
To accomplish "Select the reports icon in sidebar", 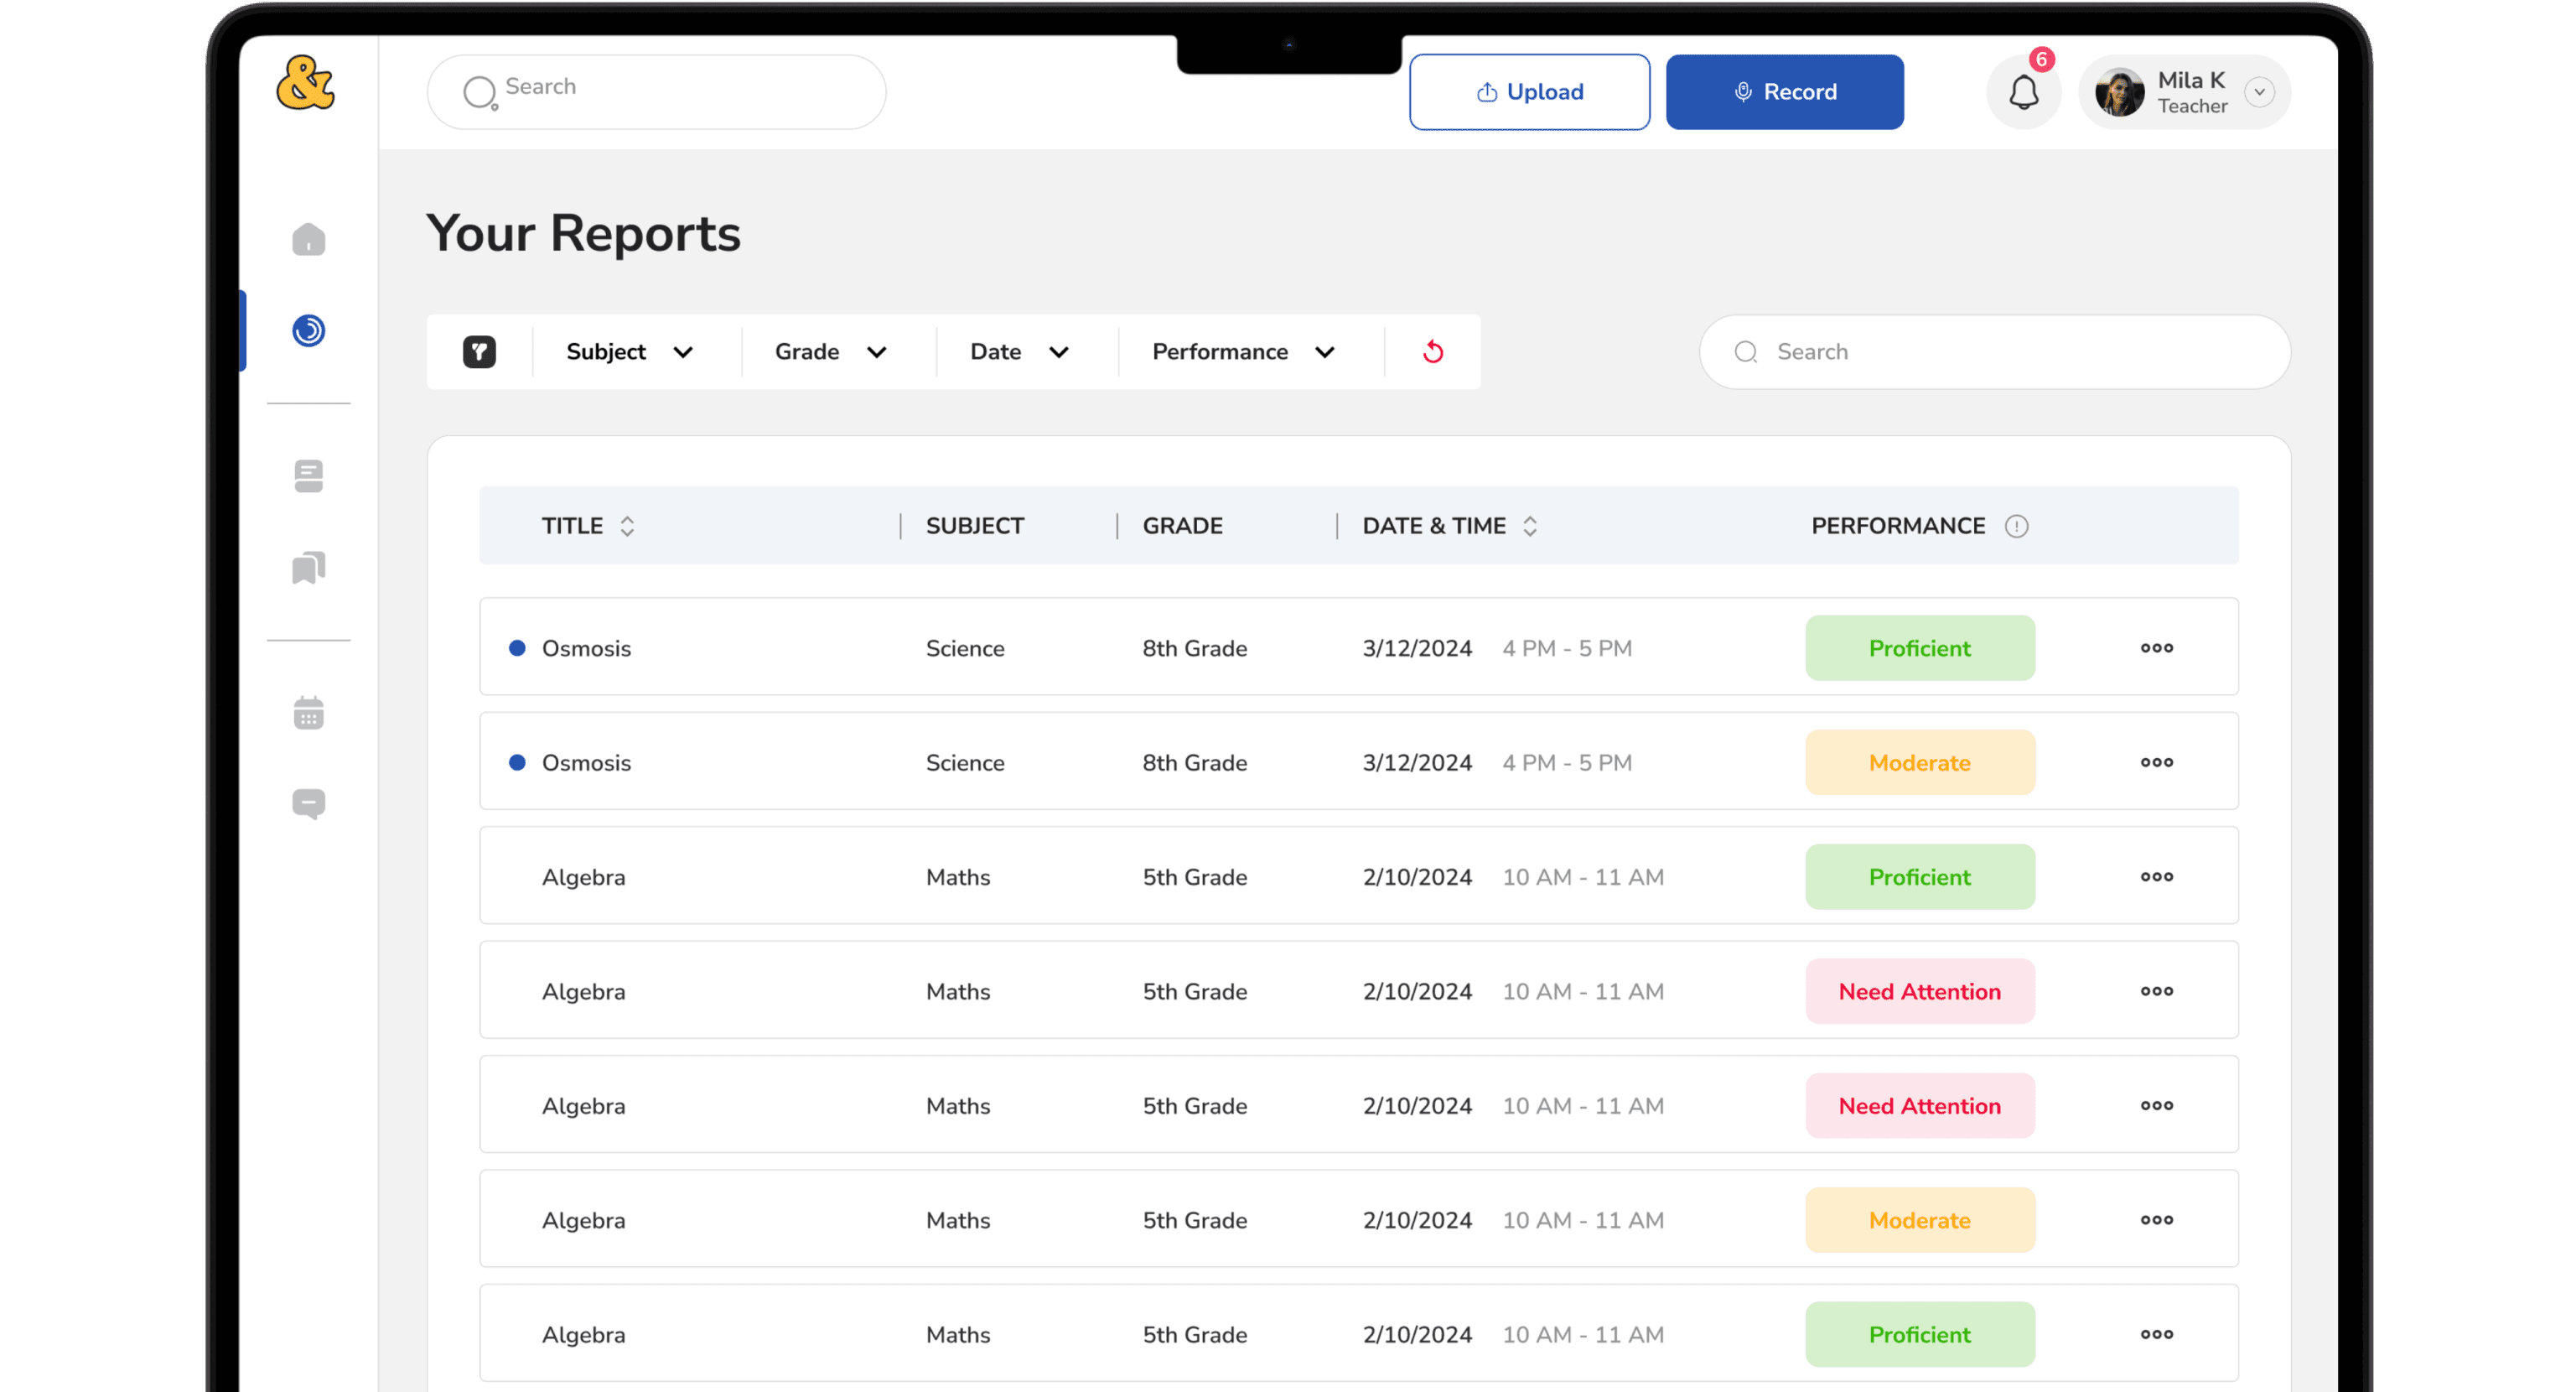I will pos(308,330).
